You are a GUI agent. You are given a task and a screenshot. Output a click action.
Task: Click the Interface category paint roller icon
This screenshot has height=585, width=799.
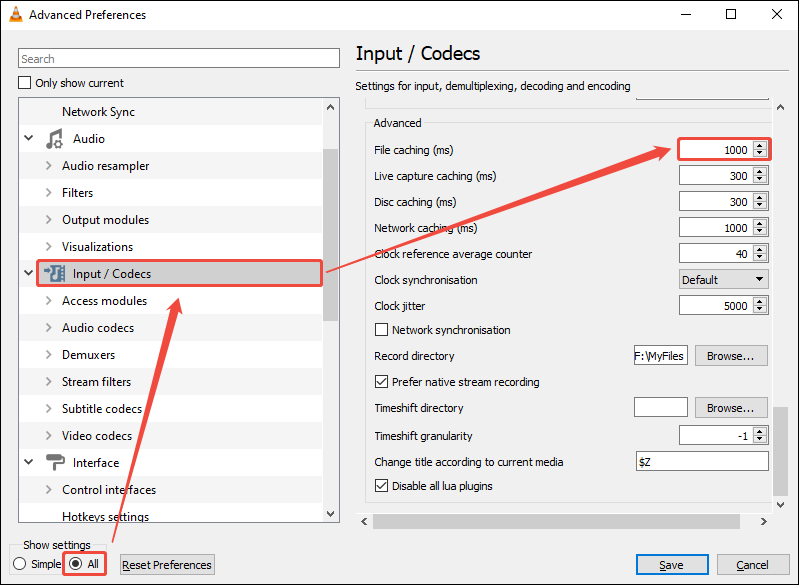[55, 462]
